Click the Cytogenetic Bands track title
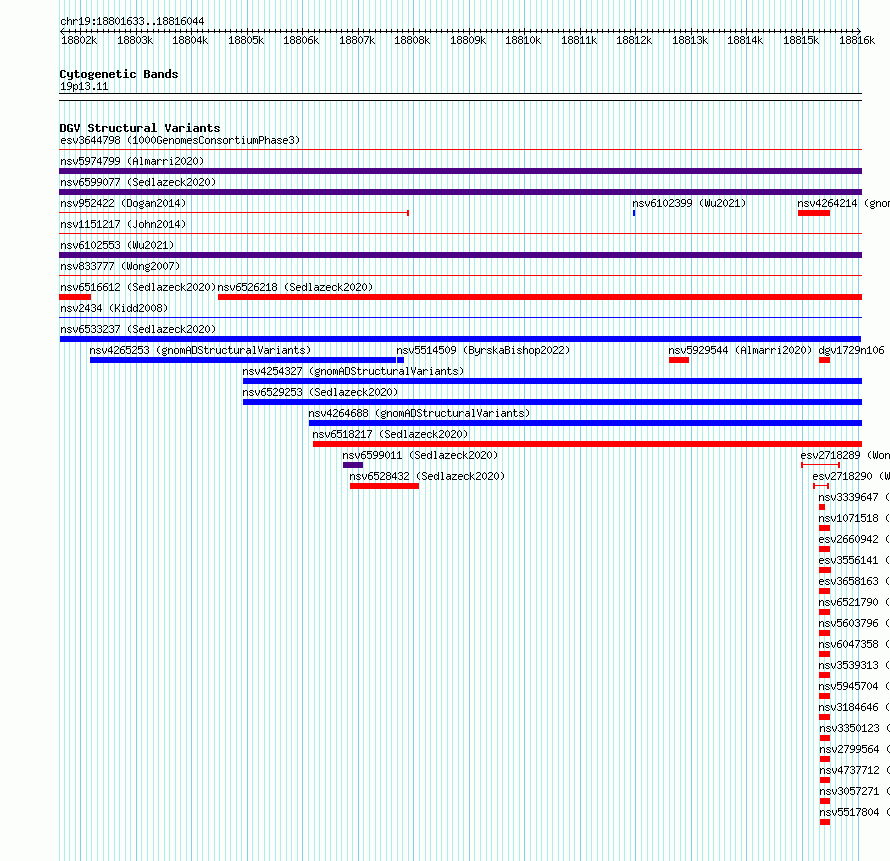This screenshot has width=890, height=861. [x=119, y=74]
